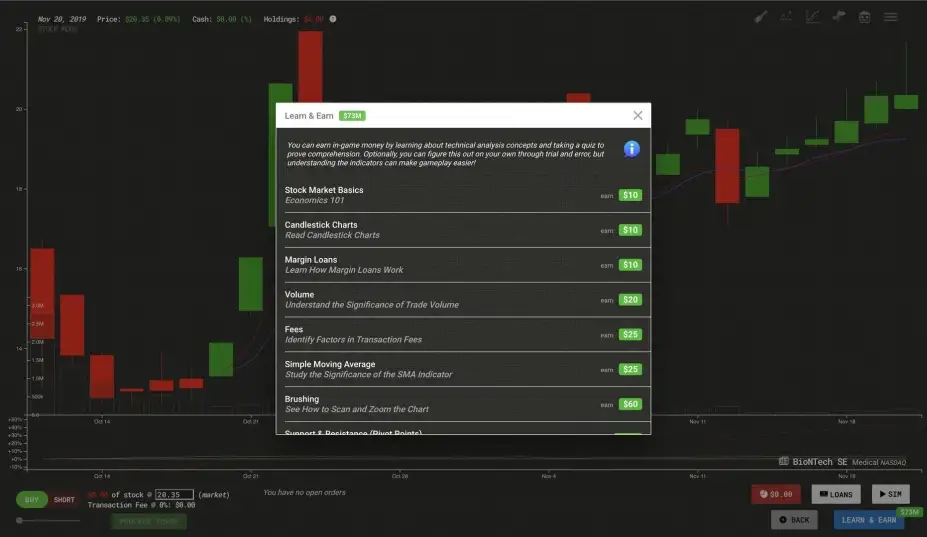Screen dimensions: 927x537
Task: Open the robot face icon in toolbar
Action: (864, 17)
